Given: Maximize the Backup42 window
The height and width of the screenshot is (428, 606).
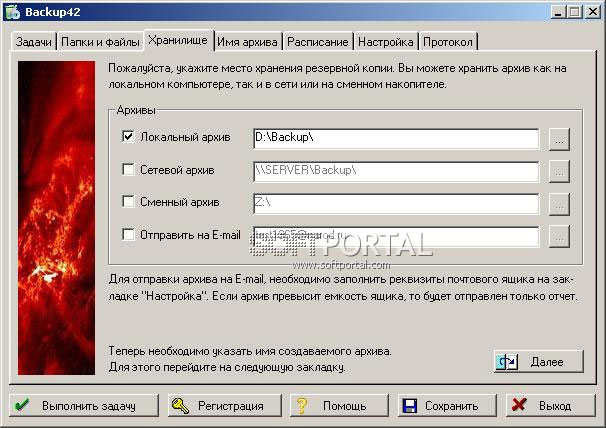Looking at the screenshot, I should [574, 12].
